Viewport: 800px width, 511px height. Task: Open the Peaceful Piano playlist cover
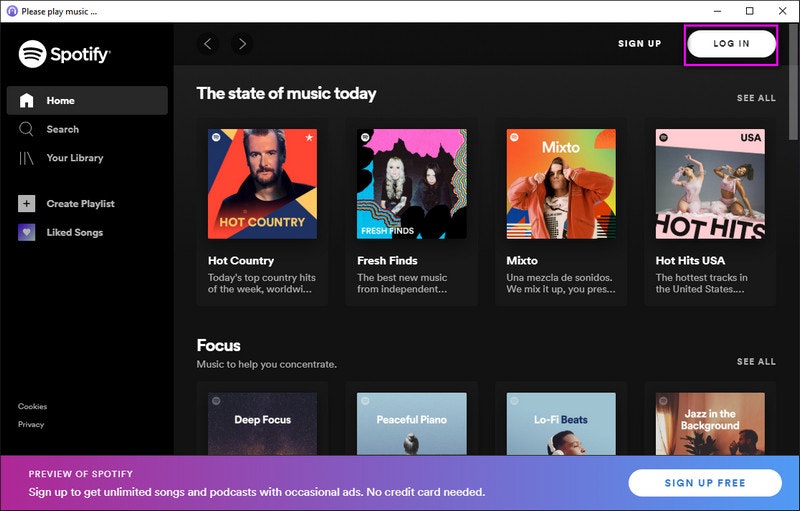[412, 423]
